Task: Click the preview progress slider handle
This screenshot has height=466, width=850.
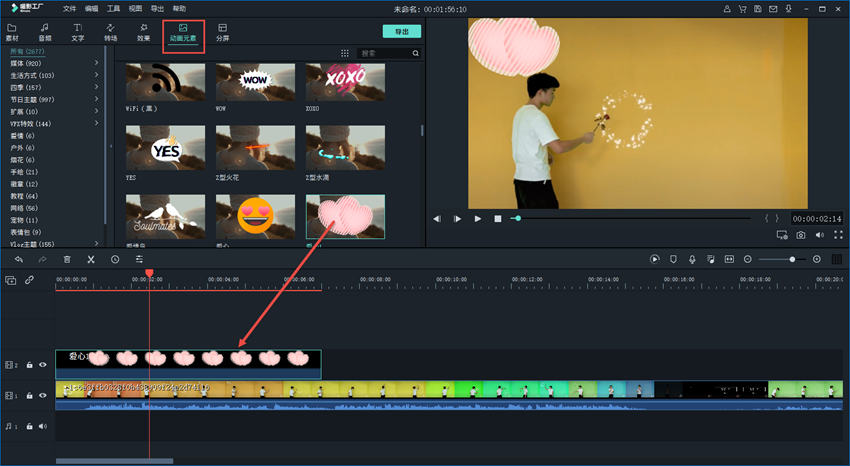Action: coord(518,218)
